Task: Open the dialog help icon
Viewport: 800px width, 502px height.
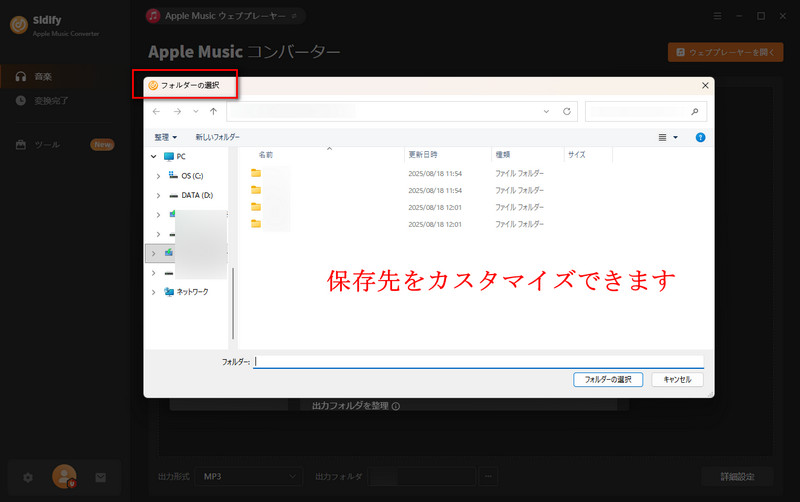Action: point(701,137)
